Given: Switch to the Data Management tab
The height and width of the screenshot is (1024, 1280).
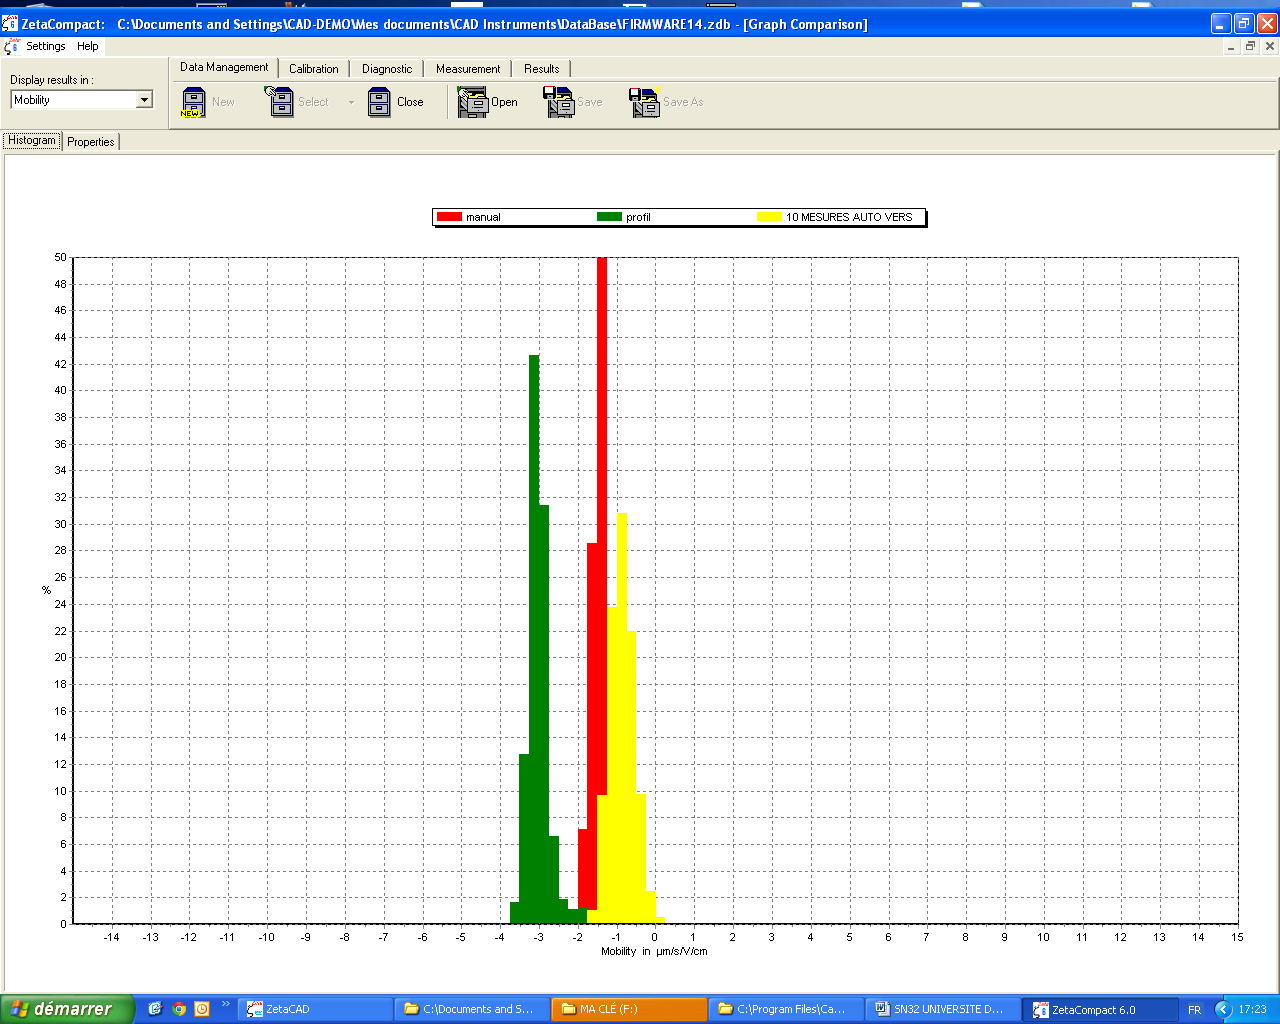Looking at the screenshot, I should pos(224,67).
